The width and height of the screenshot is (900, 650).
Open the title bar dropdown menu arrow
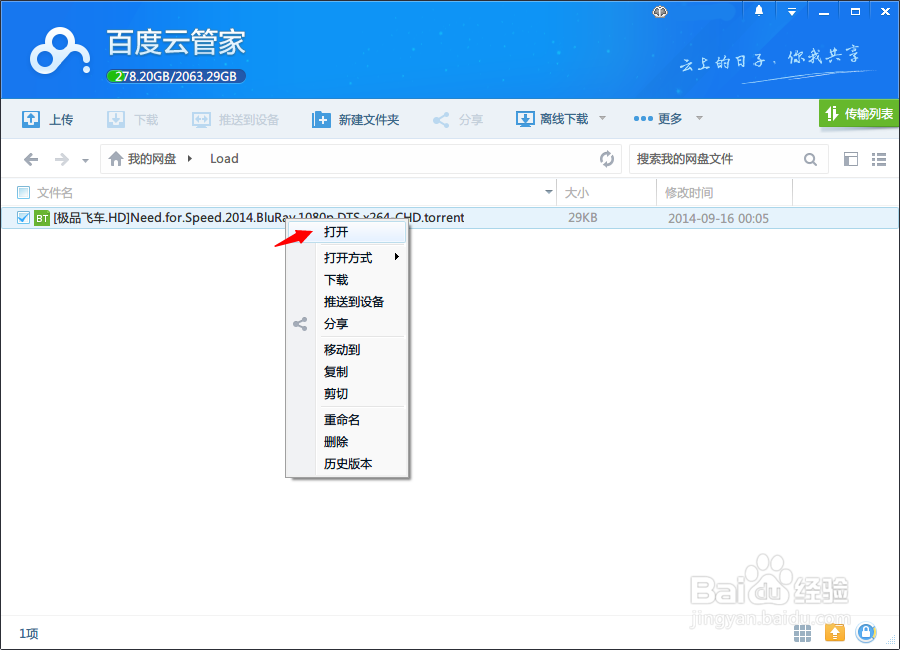coord(792,11)
